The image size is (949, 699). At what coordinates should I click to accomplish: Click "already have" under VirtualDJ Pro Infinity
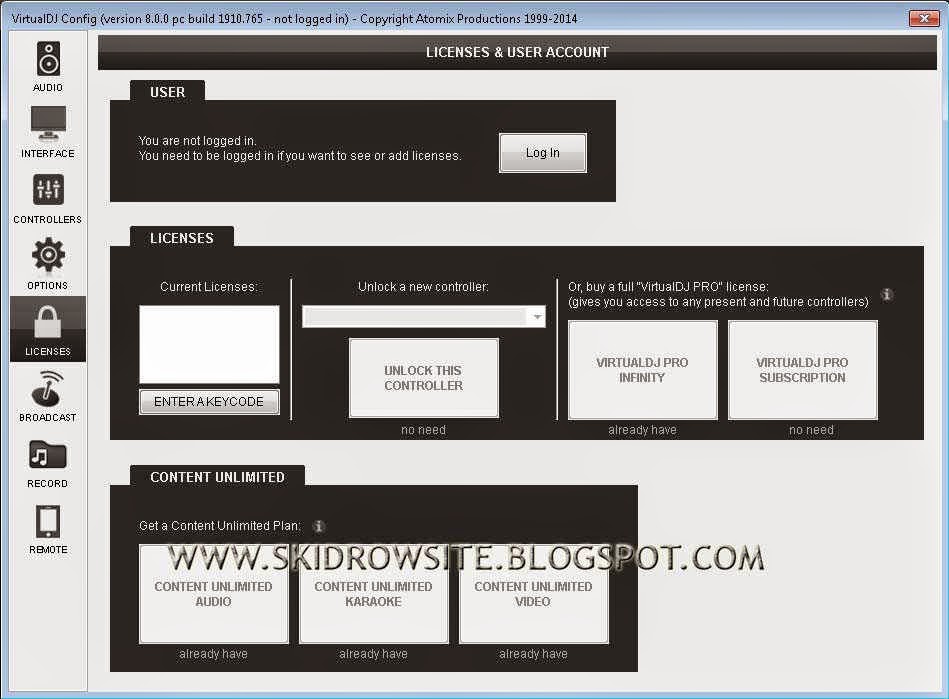(642, 430)
